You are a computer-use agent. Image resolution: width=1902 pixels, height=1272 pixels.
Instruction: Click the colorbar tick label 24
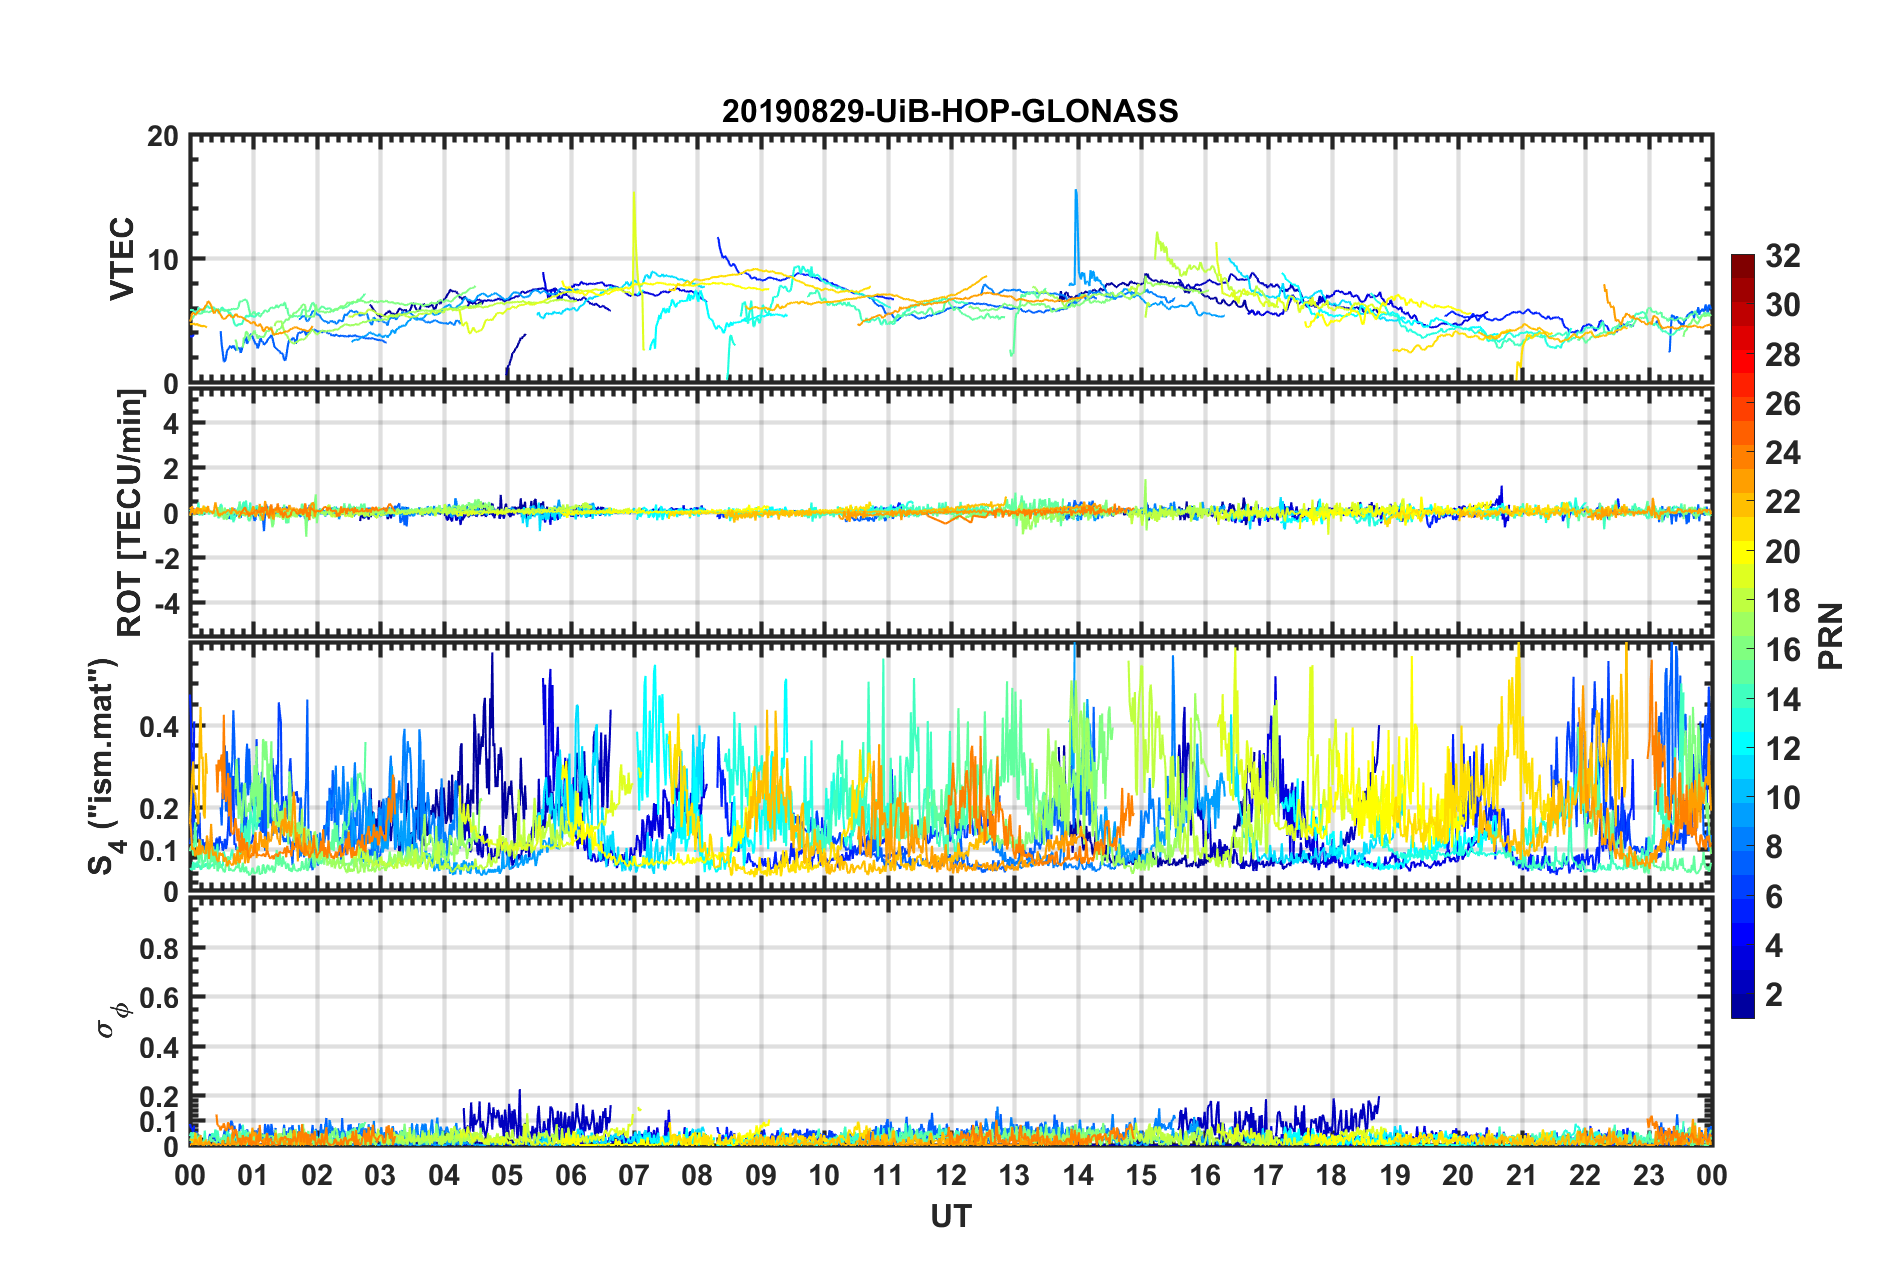1782,453
